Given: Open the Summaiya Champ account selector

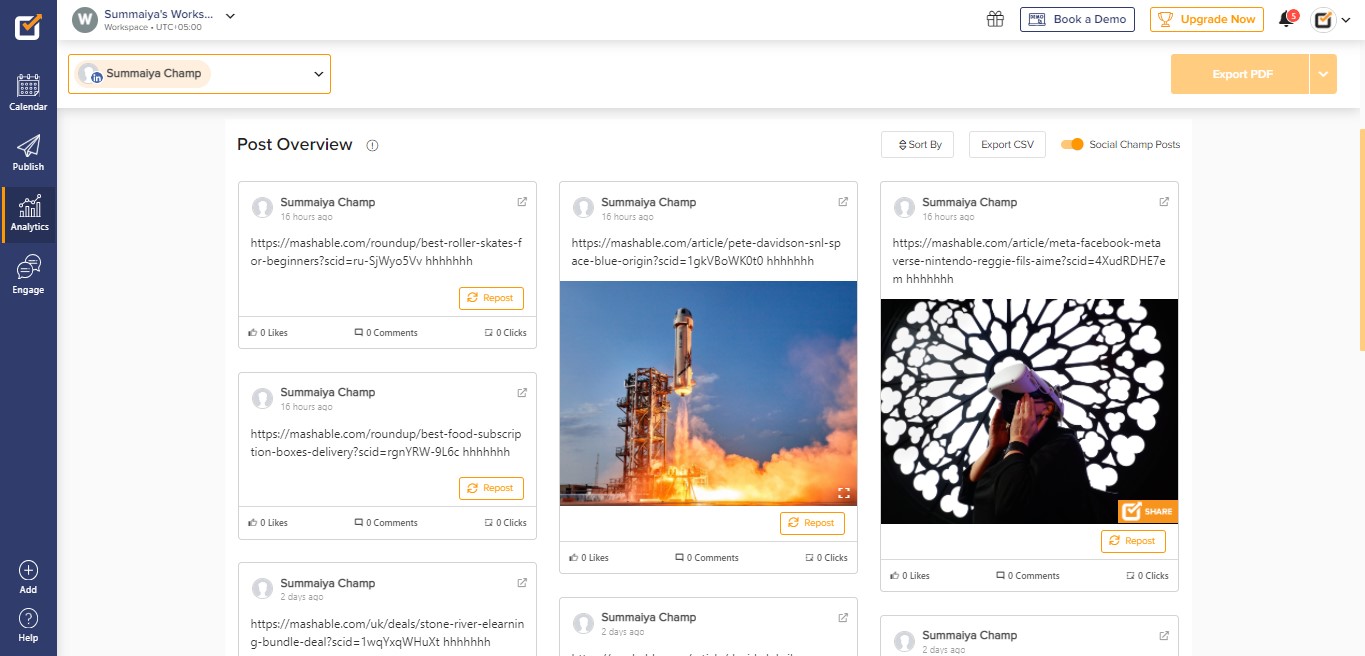Looking at the screenshot, I should pyautogui.click(x=199, y=74).
